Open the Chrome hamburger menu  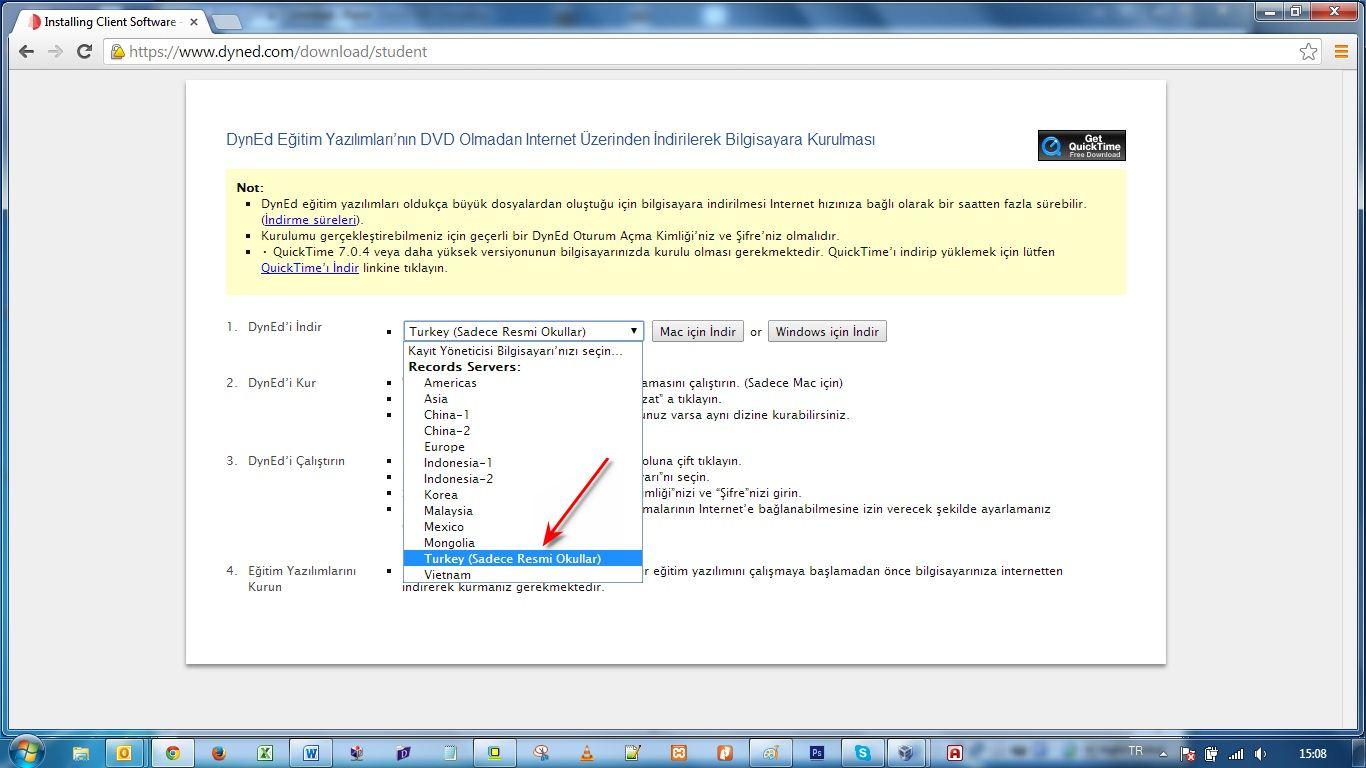tap(1342, 51)
